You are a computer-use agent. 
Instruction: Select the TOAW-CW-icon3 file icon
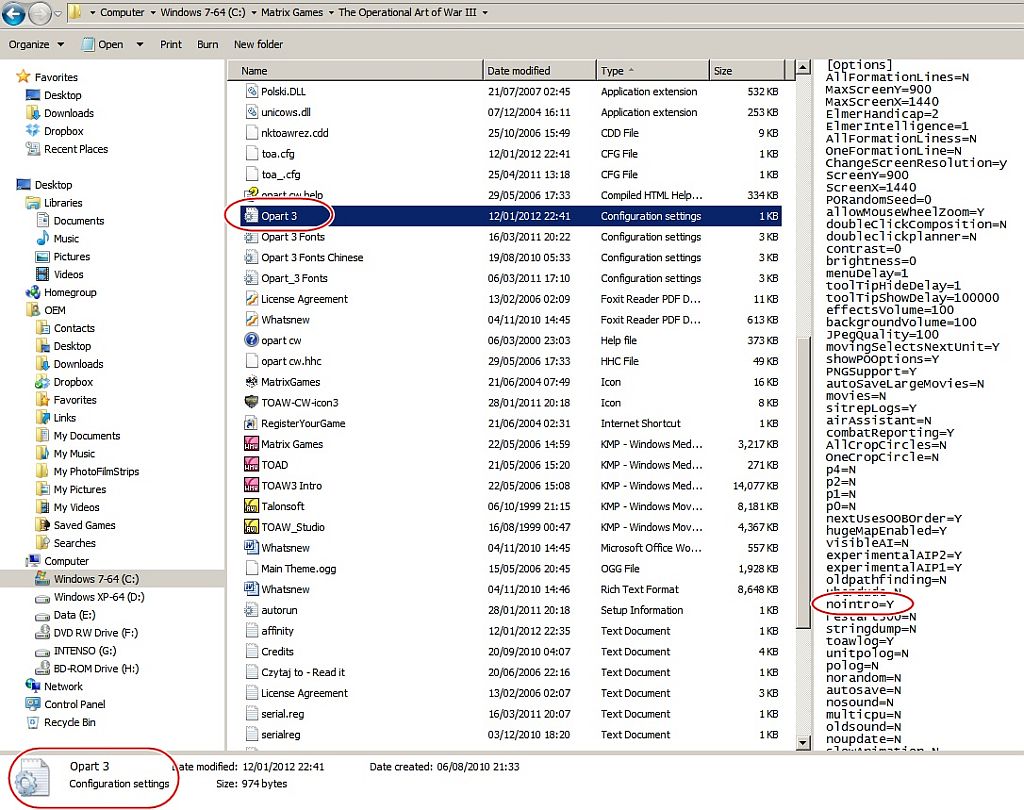click(251, 402)
